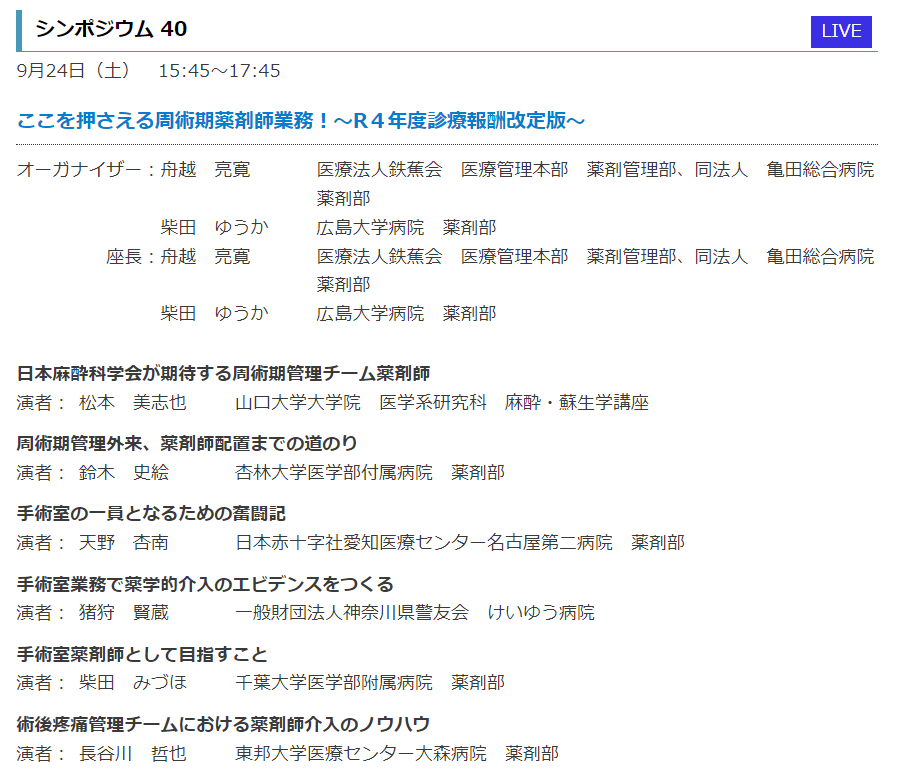Select affiliation 日本赤十字社愛知医療センター名古屋第二病院
The height and width of the screenshot is (783, 898).
coord(424,542)
